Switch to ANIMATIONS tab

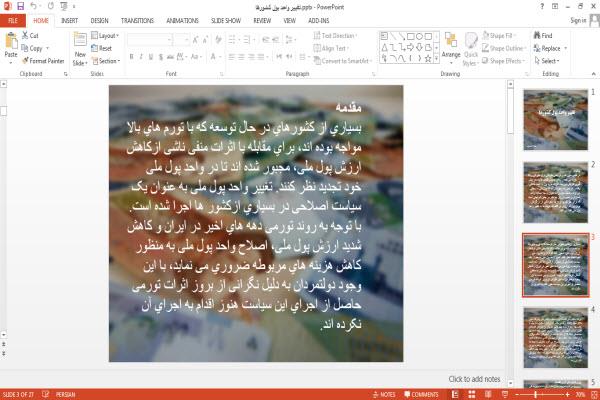[x=183, y=21]
